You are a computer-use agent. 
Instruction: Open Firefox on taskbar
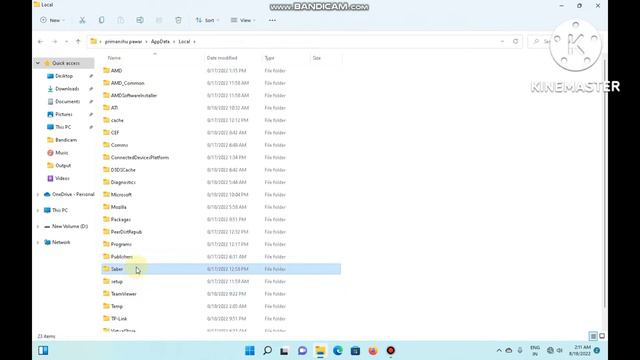(x=373, y=351)
